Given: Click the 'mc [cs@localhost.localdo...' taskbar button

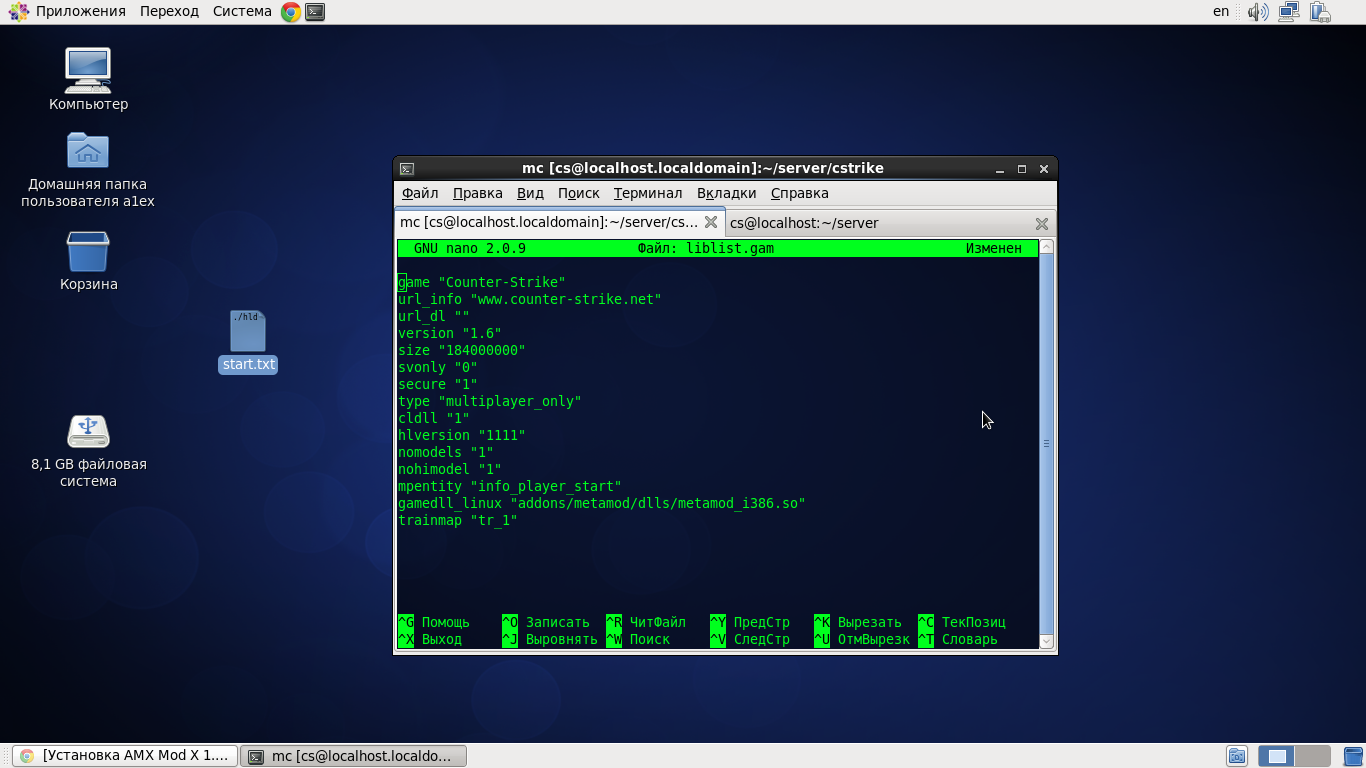Looking at the screenshot, I should coord(353,756).
